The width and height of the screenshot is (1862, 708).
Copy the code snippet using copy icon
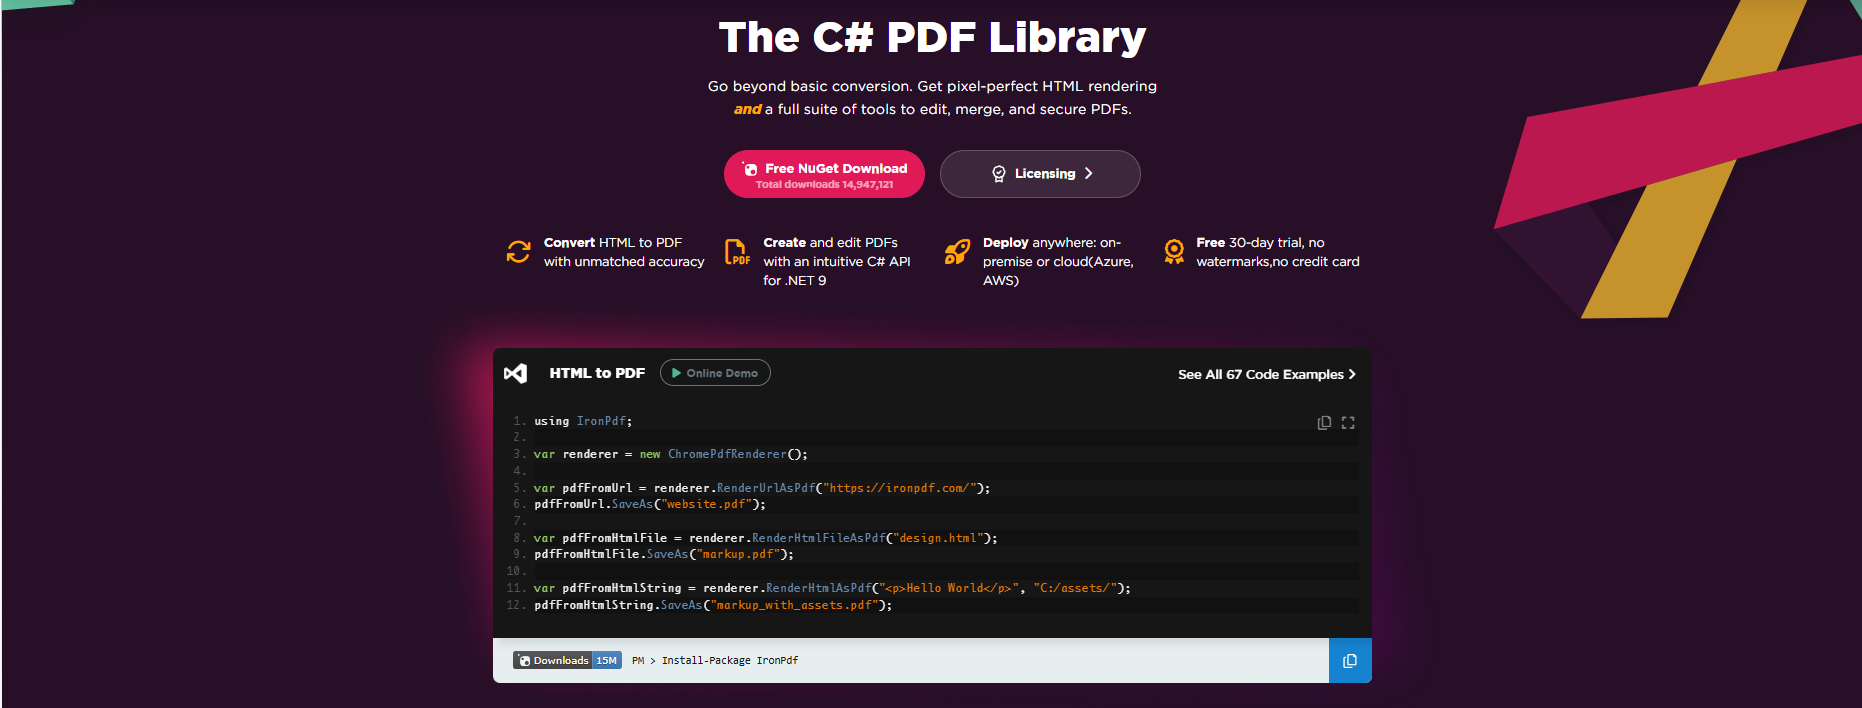(1324, 423)
